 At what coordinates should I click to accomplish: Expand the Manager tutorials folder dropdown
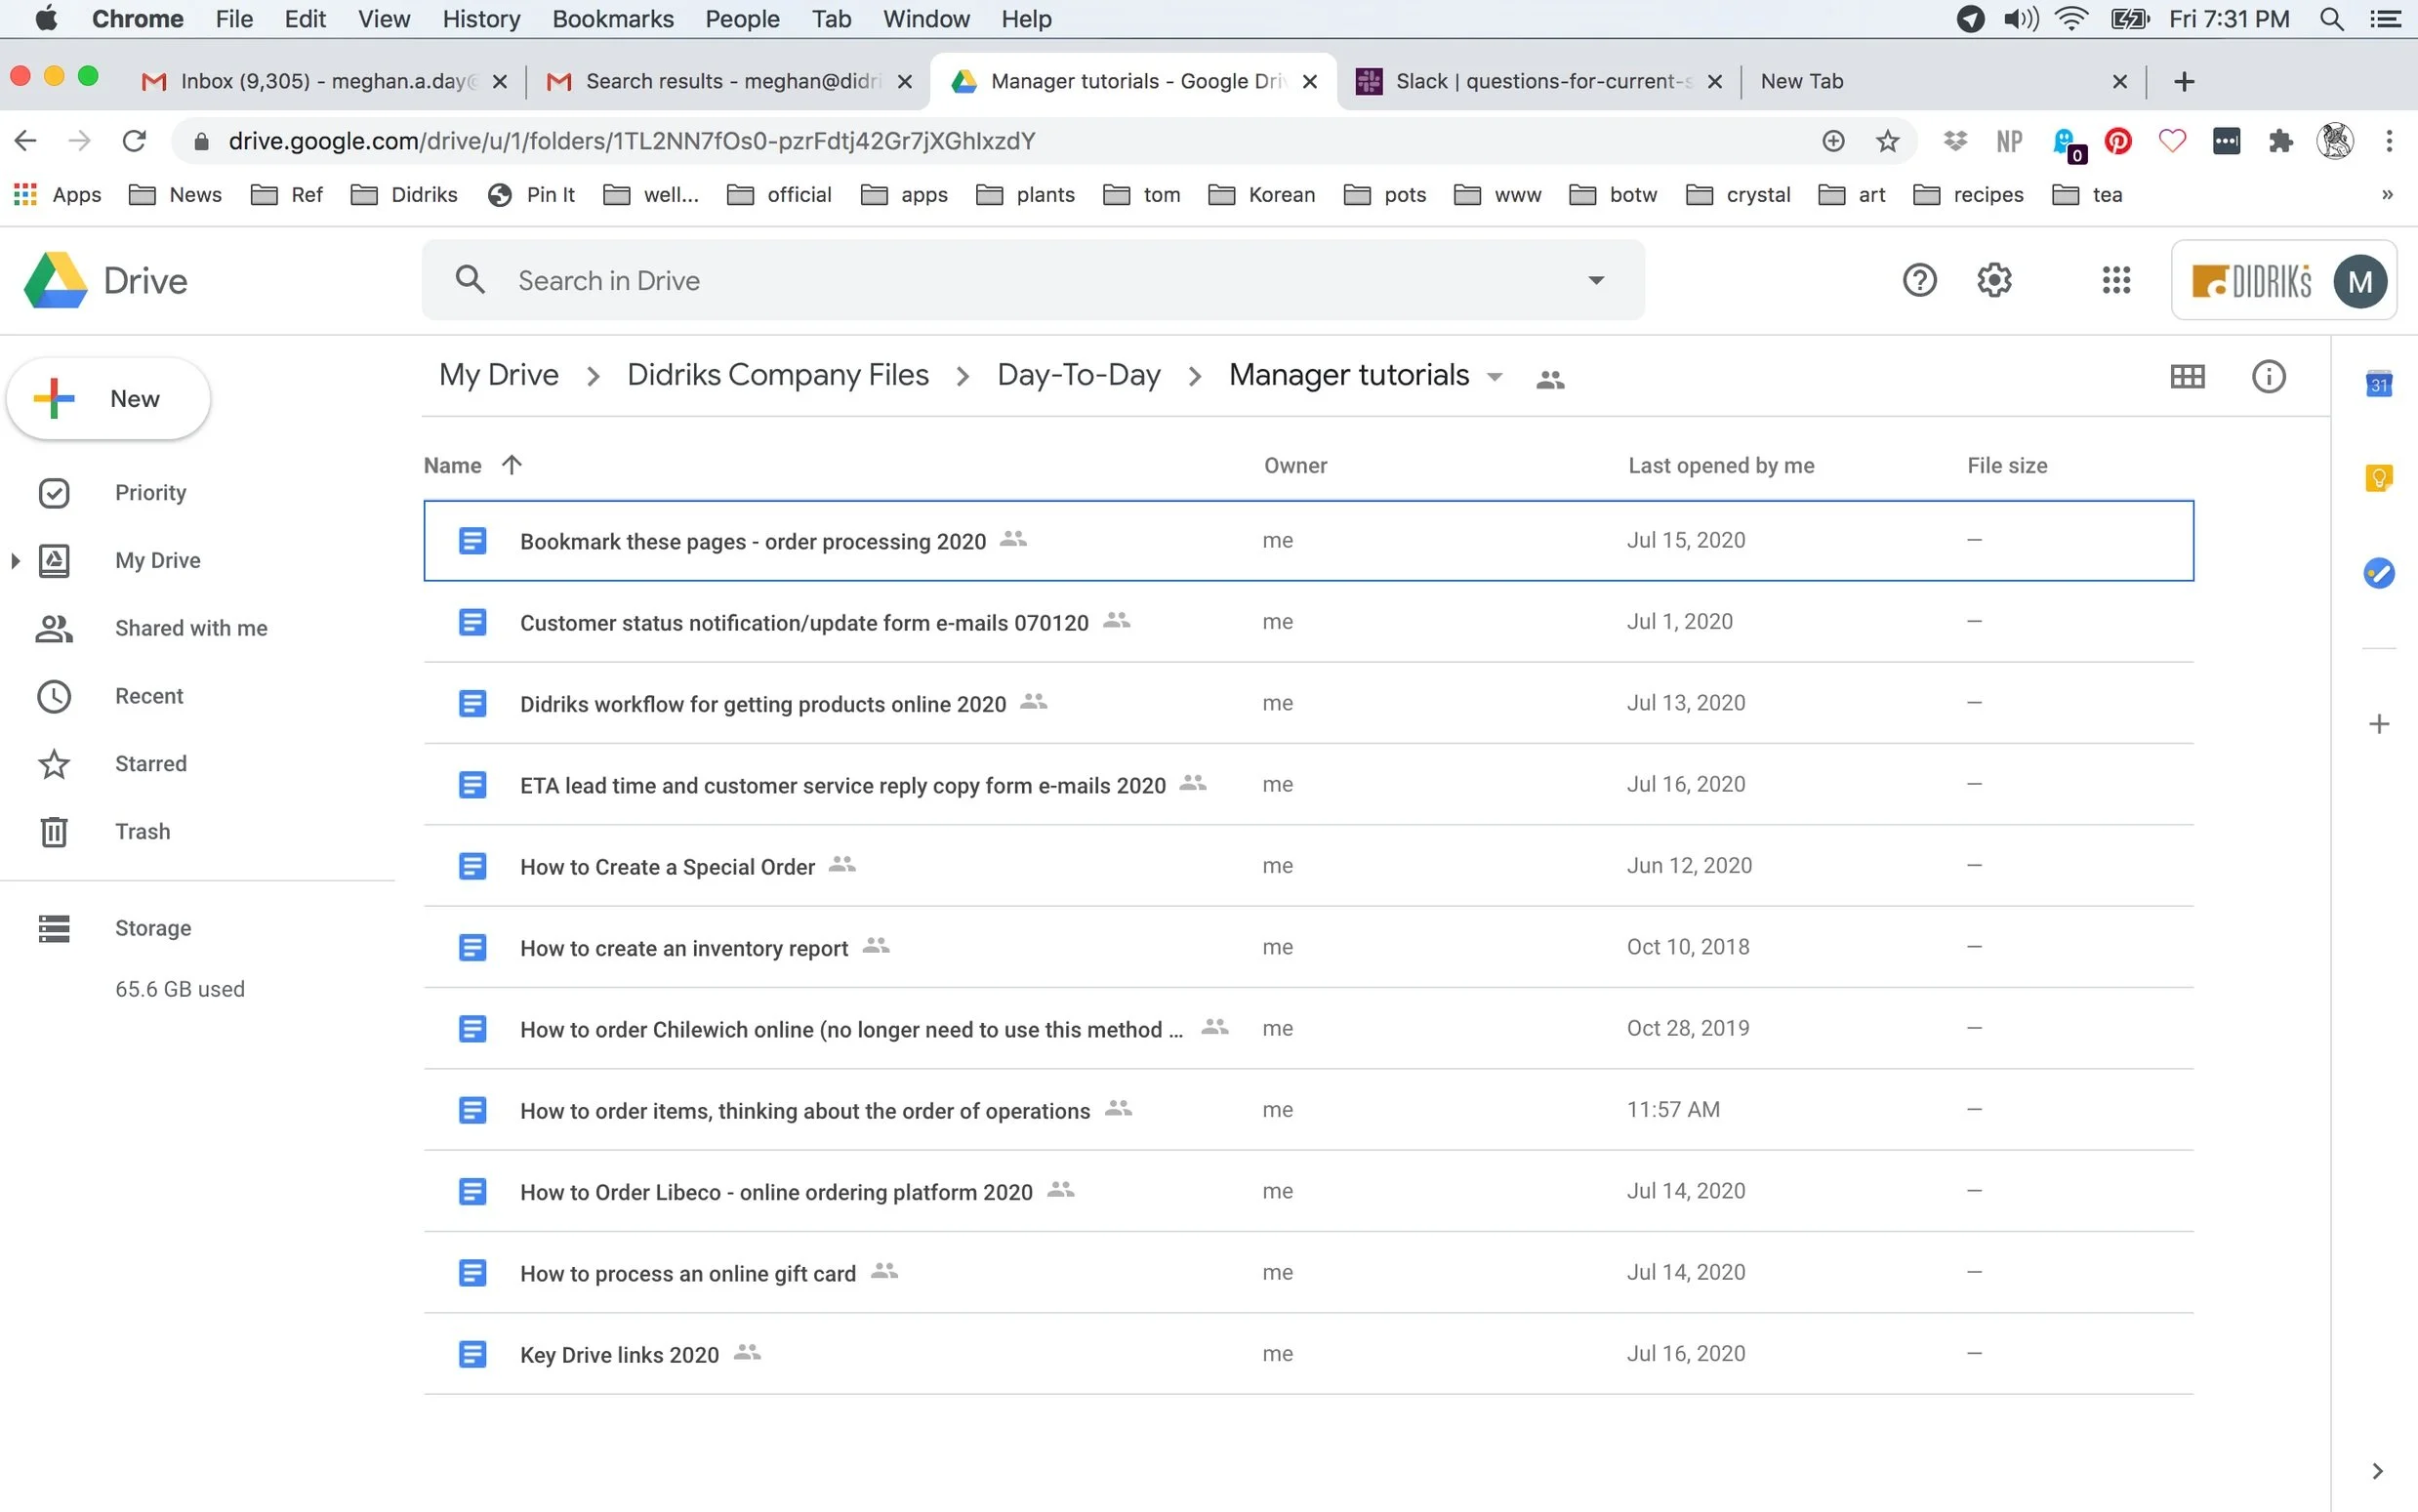1495,377
